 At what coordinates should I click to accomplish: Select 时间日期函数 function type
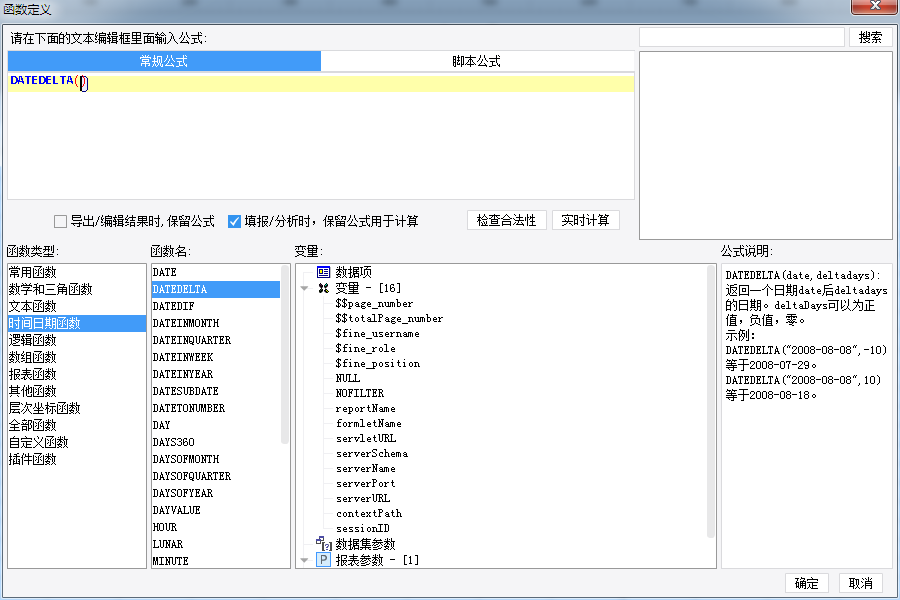tap(77, 323)
